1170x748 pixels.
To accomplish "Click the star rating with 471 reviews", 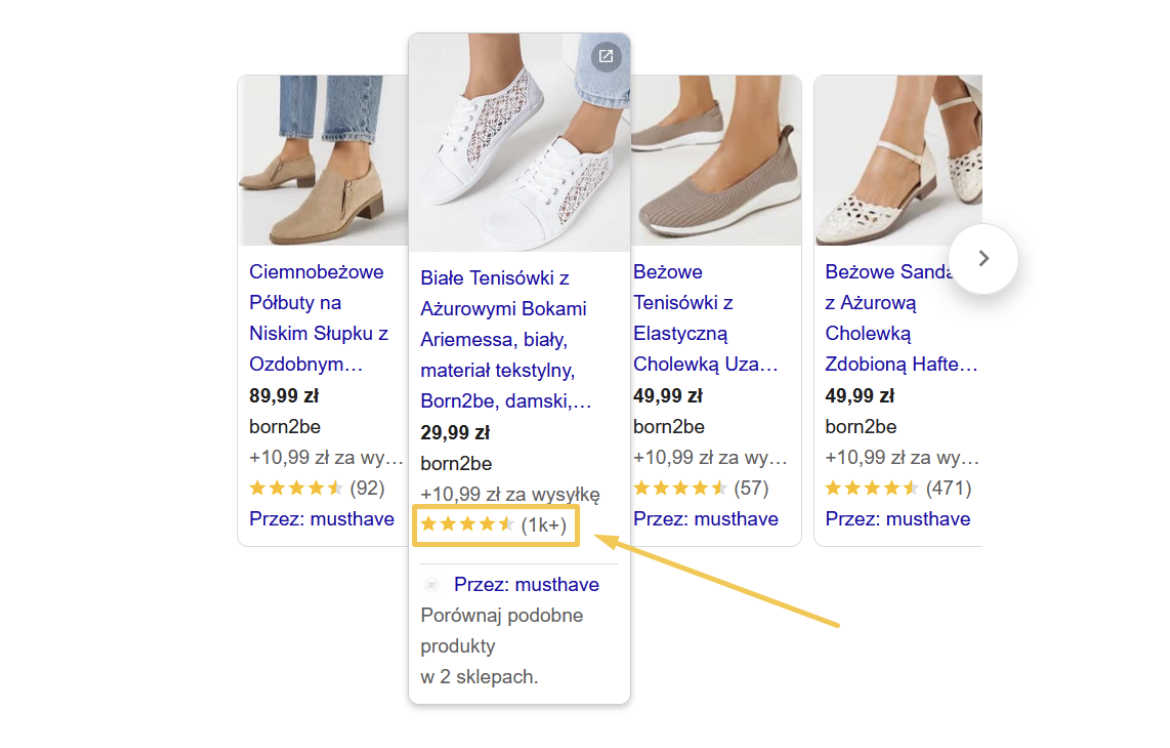I will tap(898, 488).
